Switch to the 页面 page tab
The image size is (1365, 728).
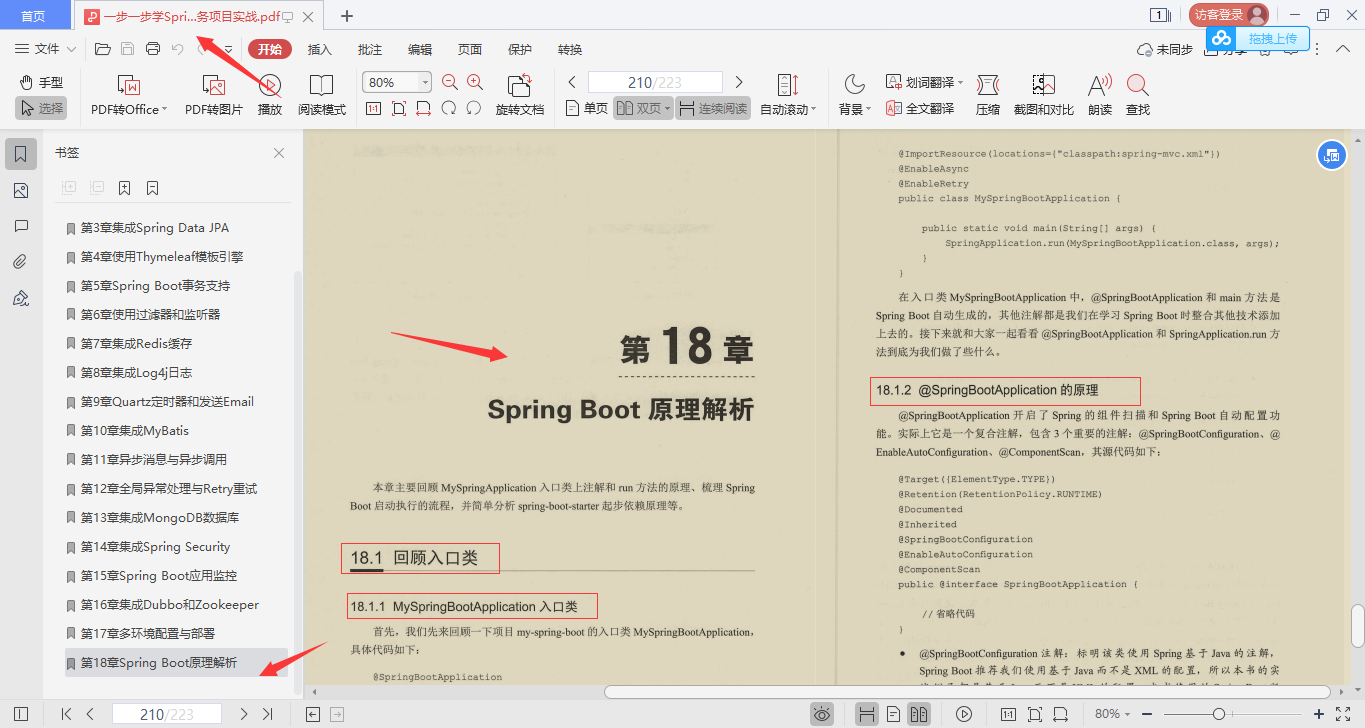470,50
